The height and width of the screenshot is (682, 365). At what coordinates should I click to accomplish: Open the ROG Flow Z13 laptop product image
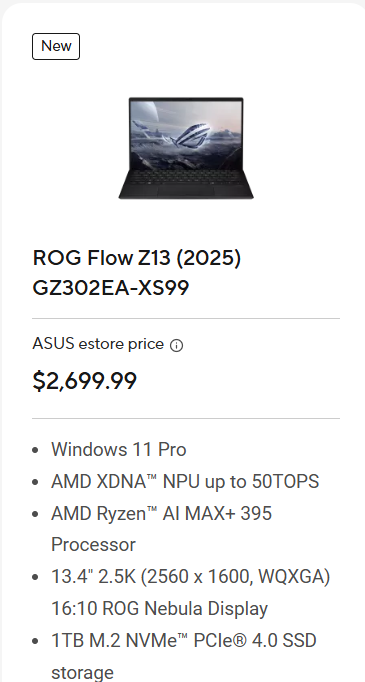[186, 148]
